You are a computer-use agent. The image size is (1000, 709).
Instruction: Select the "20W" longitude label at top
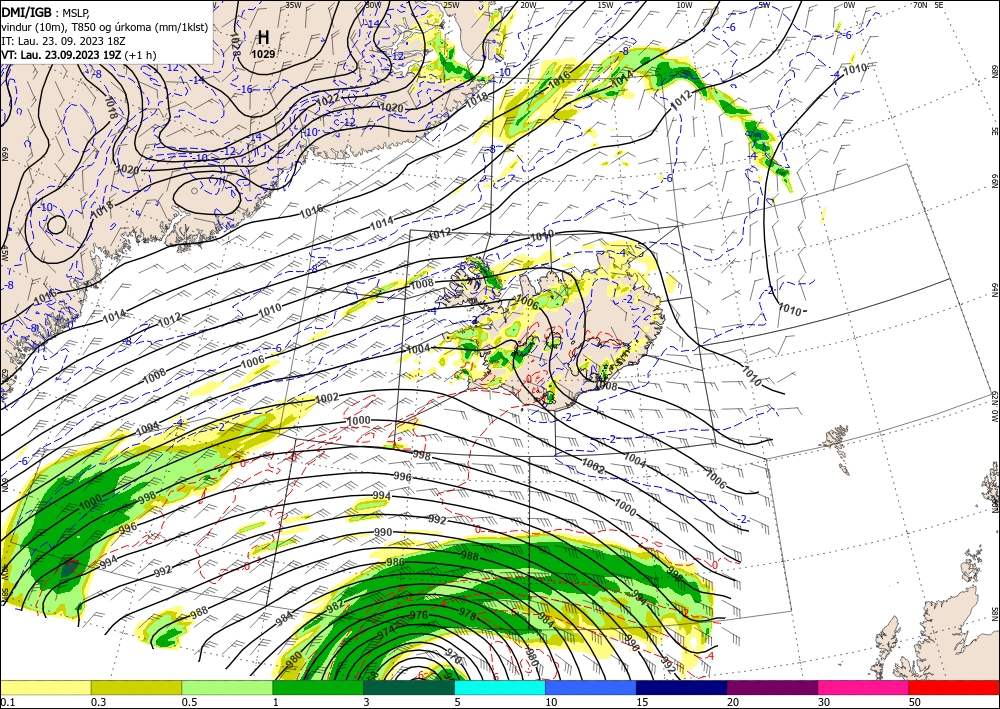527,5
